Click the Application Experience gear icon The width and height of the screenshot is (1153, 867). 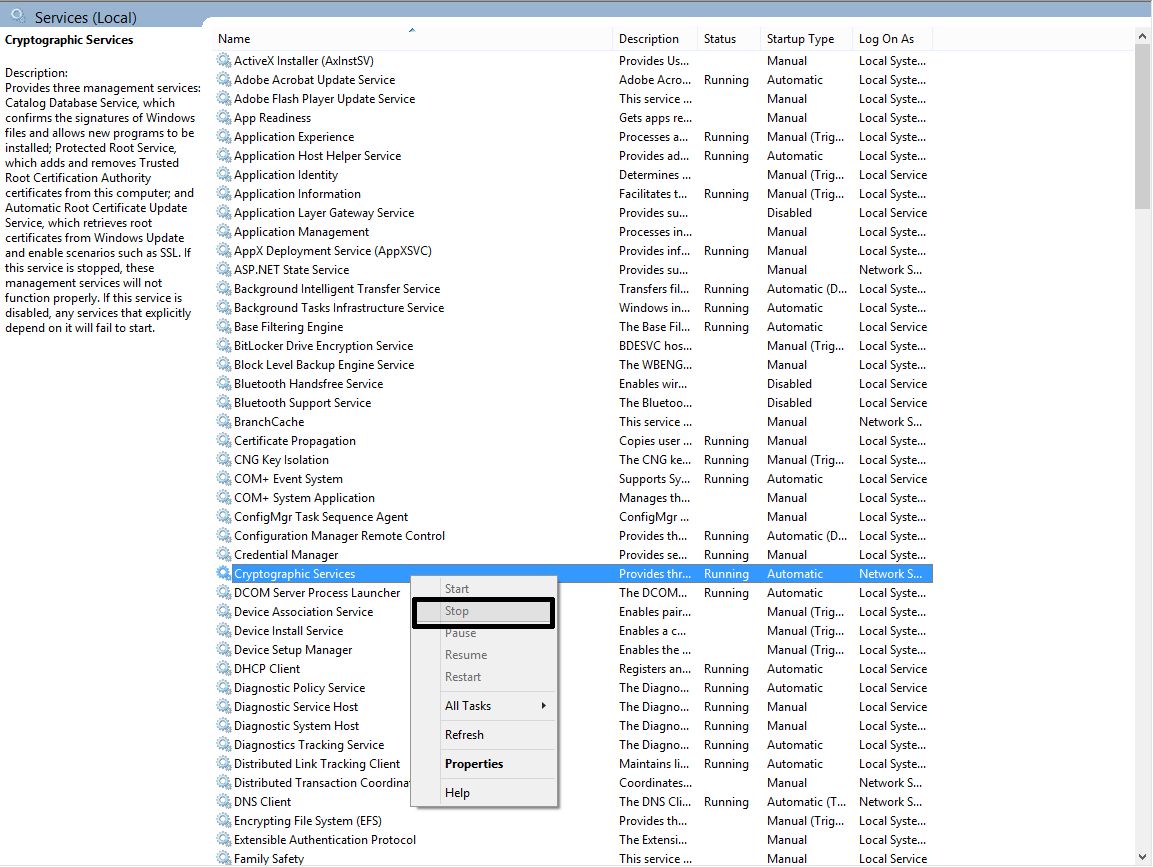pyautogui.click(x=224, y=137)
